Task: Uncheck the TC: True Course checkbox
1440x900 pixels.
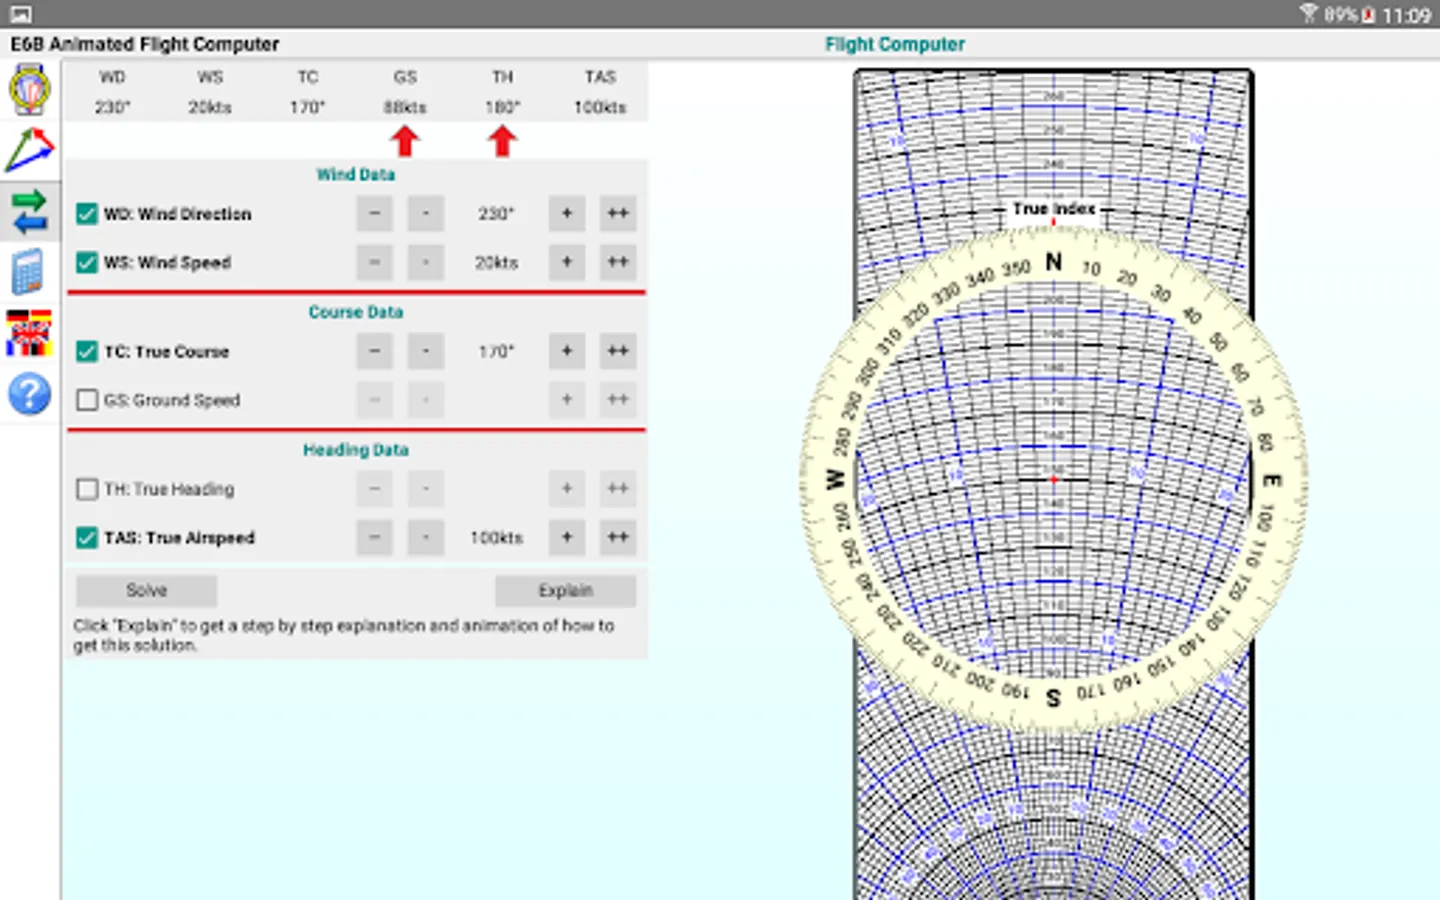Action: click(87, 352)
